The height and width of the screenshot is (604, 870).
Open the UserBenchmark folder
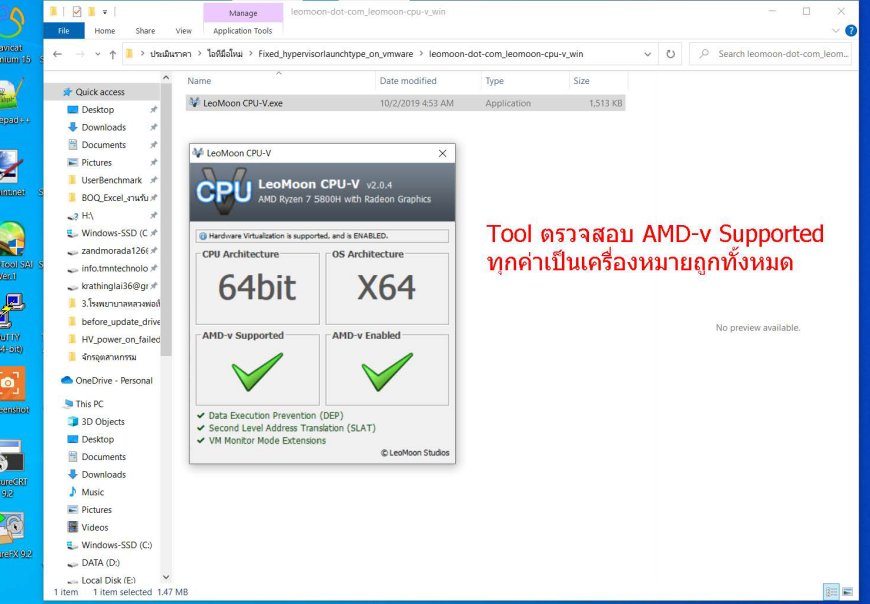[112, 180]
